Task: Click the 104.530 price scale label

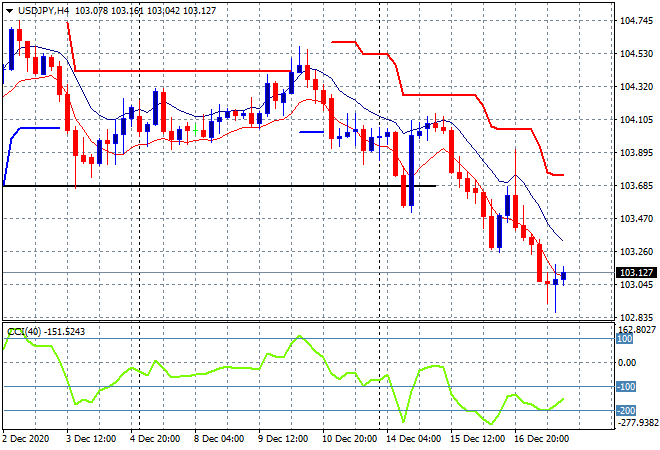Action: click(x=636, y=54)
